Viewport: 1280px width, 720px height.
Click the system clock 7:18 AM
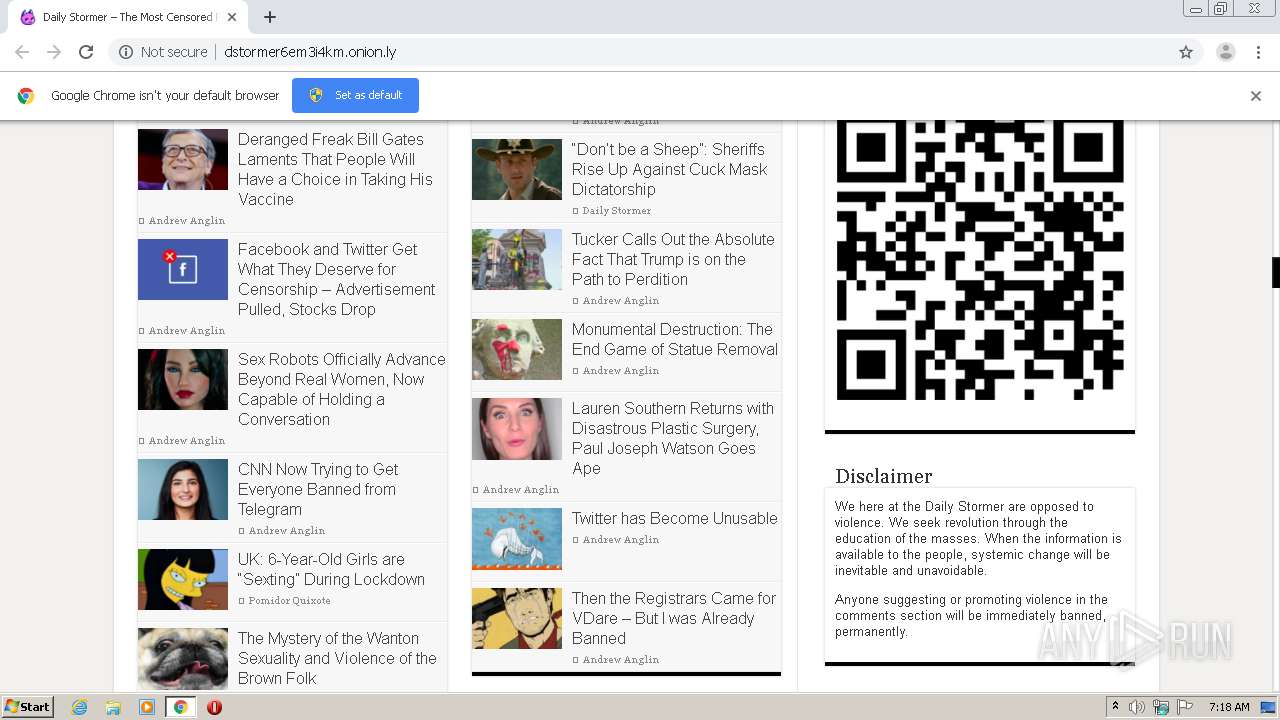coord(1228,707)
